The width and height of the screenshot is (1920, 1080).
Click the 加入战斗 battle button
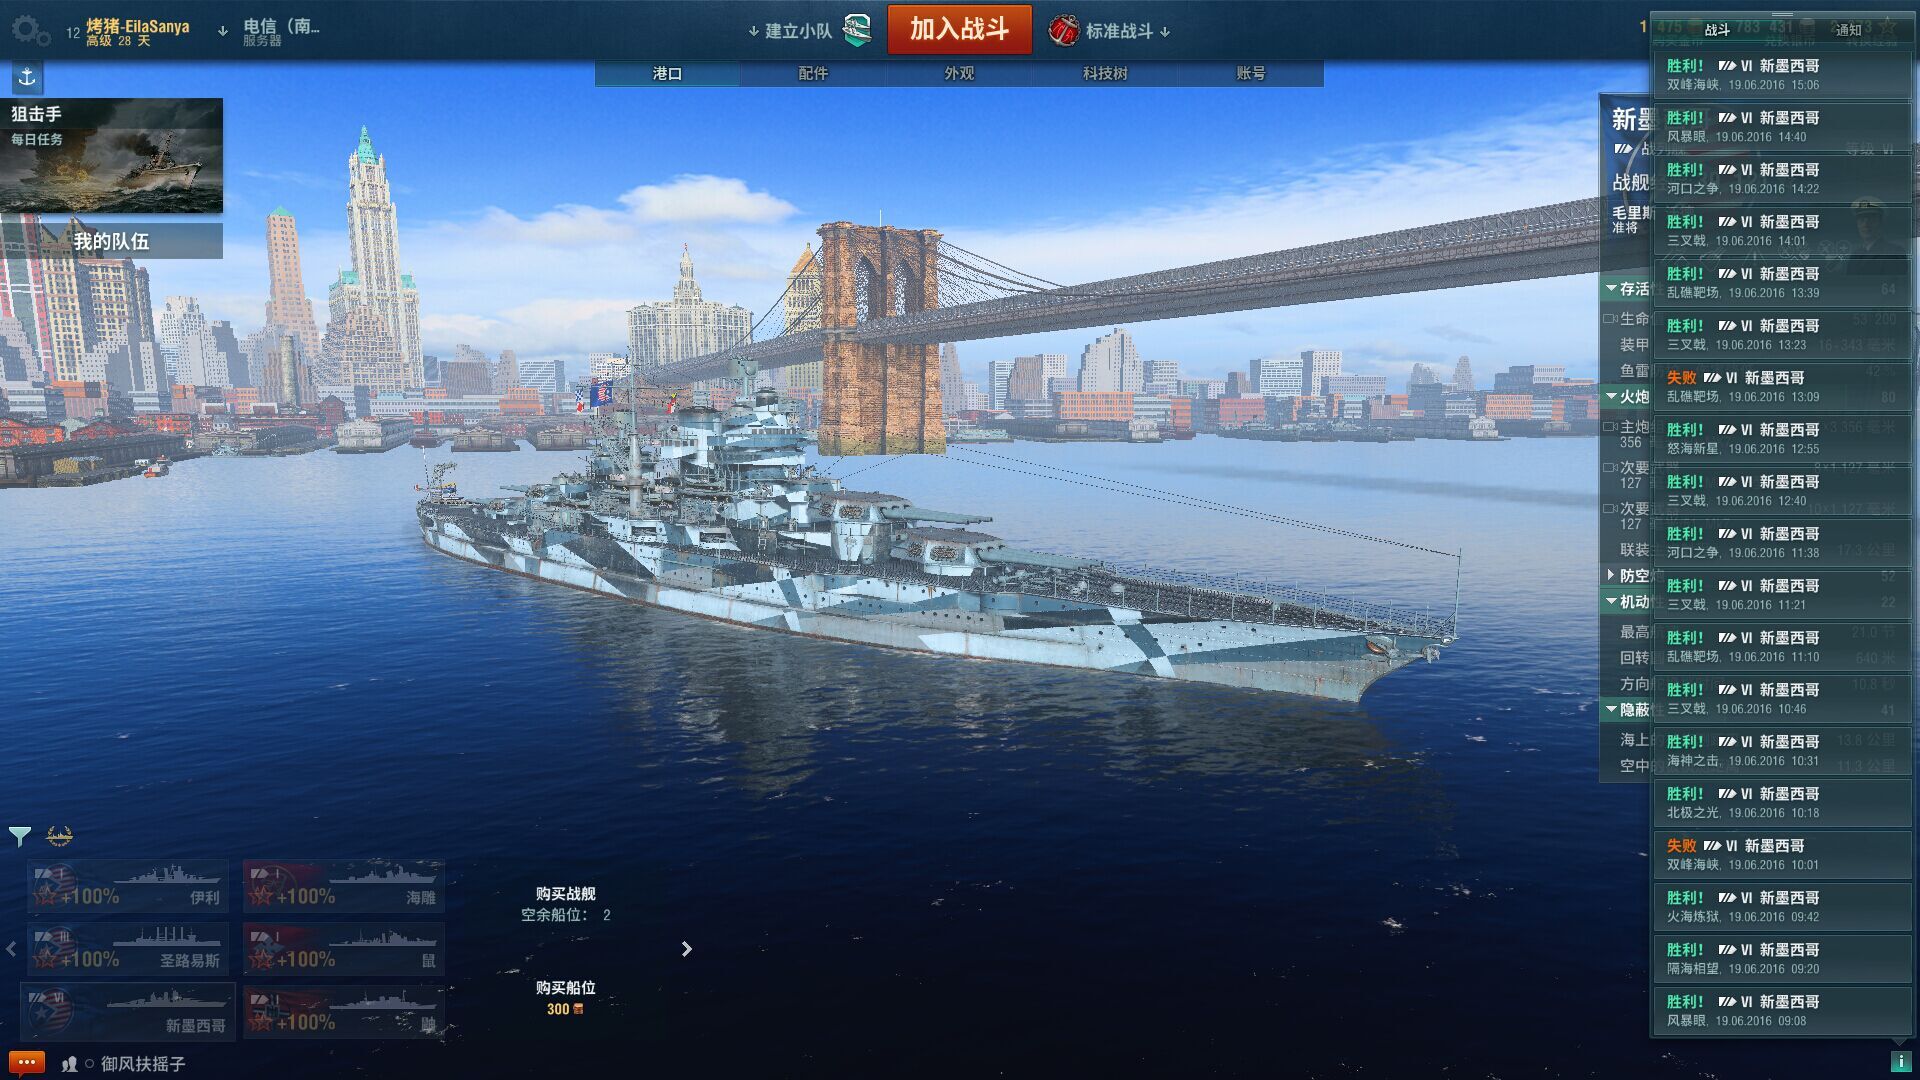[x=959, y=30]
